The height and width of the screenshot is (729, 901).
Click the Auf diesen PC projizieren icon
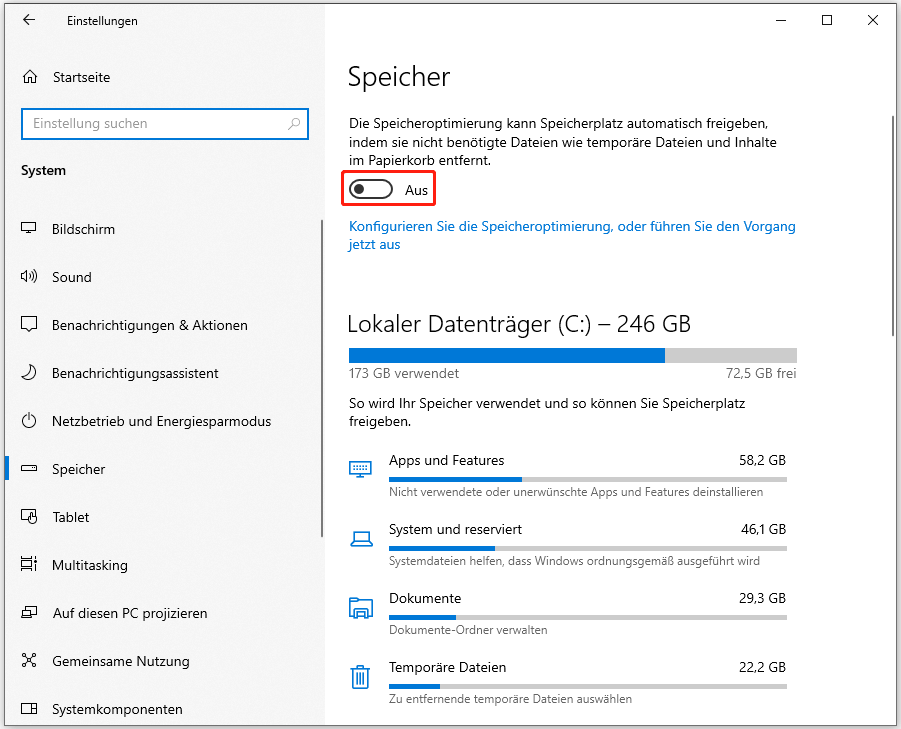[x=29, y=612]
